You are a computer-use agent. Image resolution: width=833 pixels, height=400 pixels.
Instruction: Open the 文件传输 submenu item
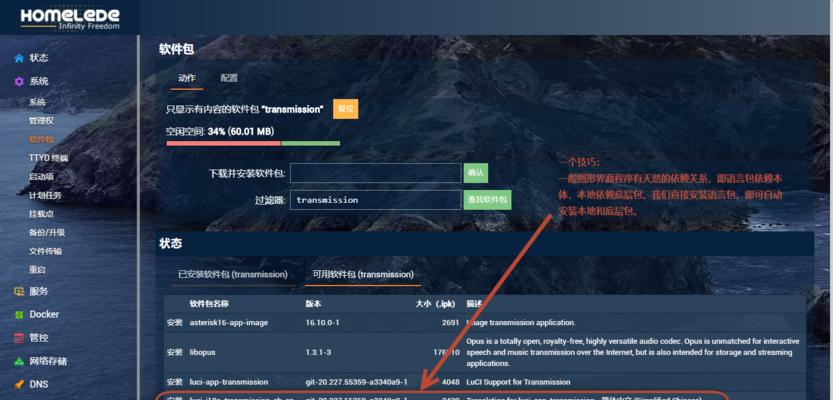(x=45, y=251)
